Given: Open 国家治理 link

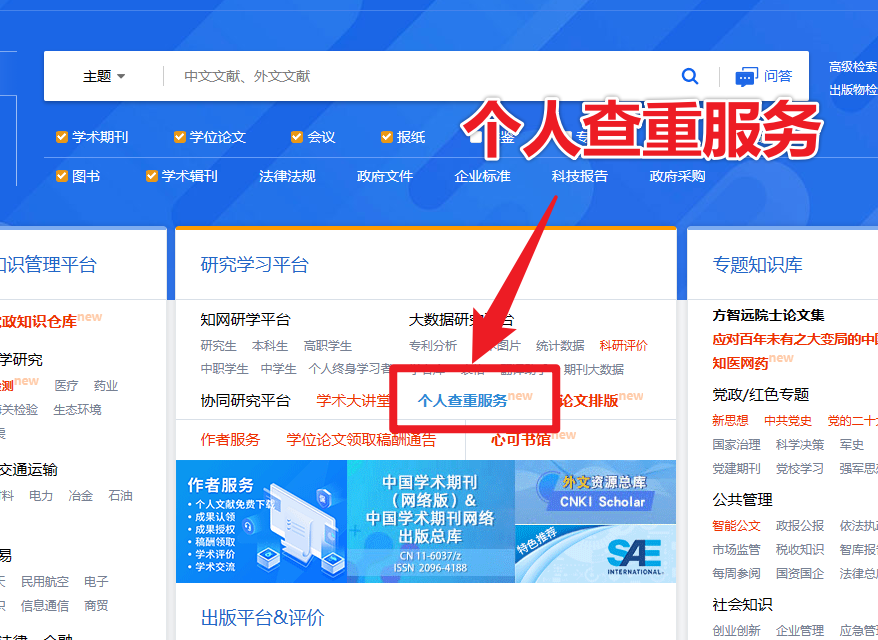Looking at the screenshot, I should coord(736,445).
